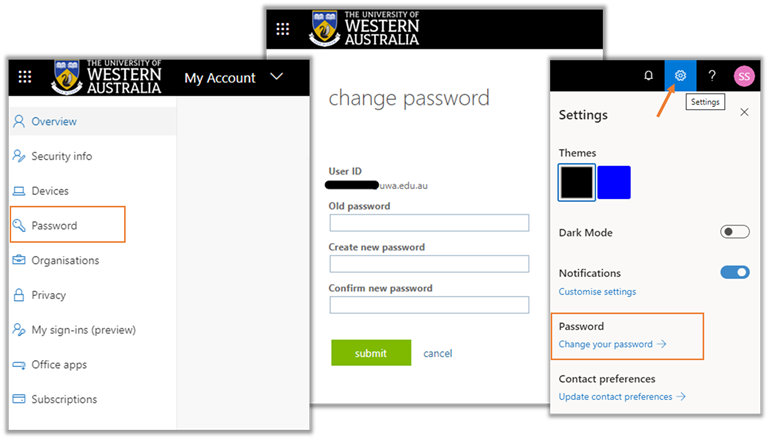
Task: Open the Settings gear icon
Action: click(x=680, y=76)
